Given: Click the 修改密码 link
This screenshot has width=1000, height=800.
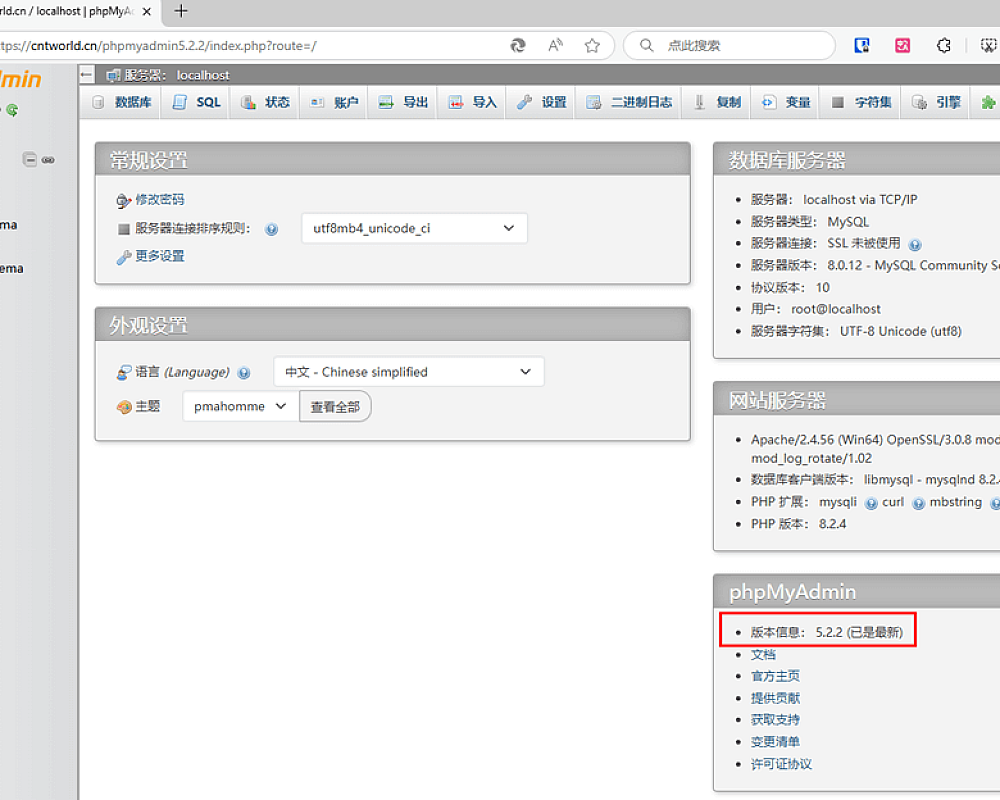Looking at the screenshot, I should [x=160, y=200].
